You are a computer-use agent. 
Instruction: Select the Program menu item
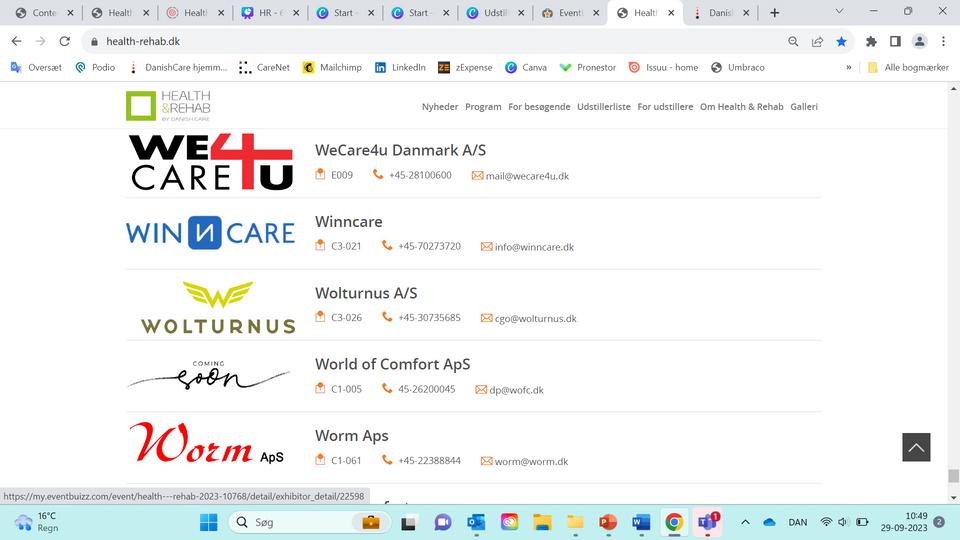483,107
